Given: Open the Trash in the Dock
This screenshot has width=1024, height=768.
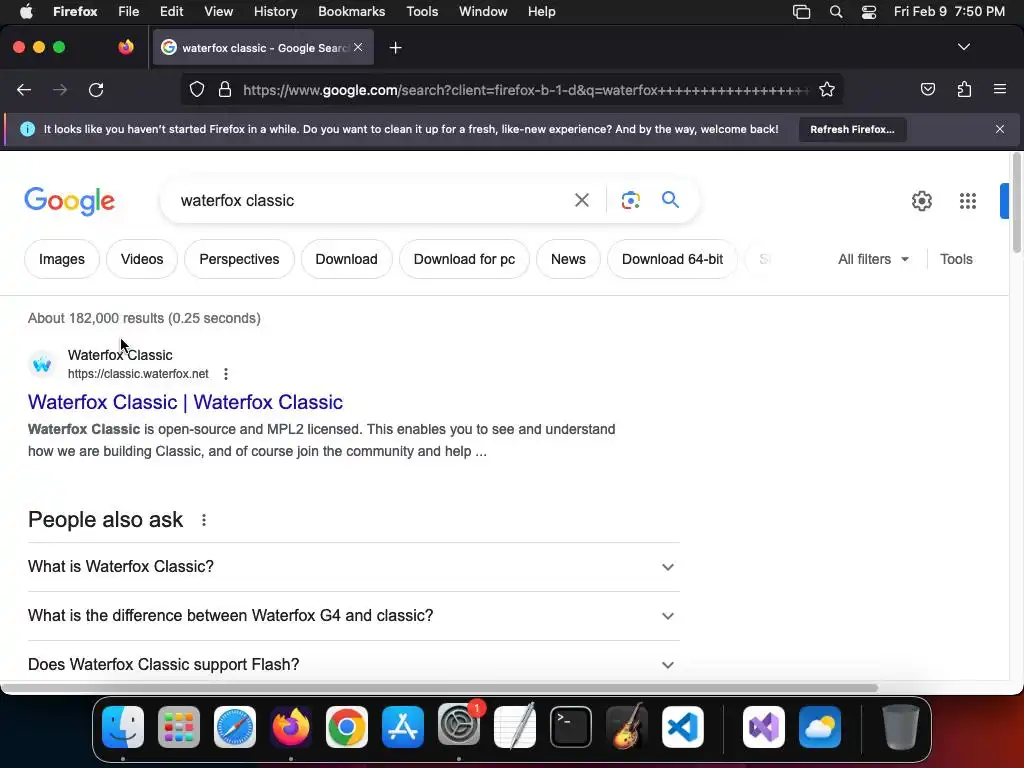Looking at the screenshot, I should coord(901,727).
